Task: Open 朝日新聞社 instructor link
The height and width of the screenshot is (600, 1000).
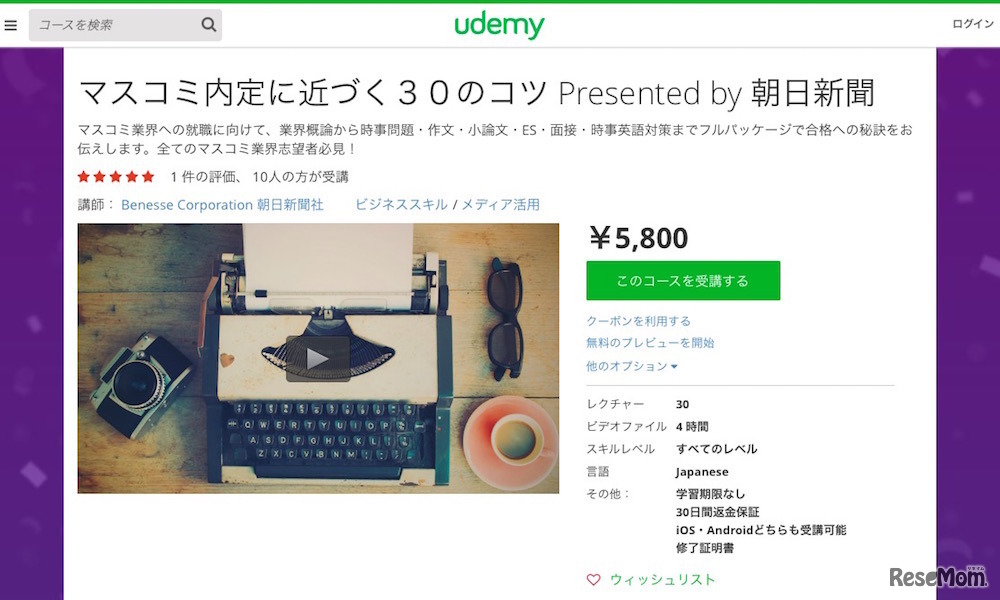Action: click(290, 205)
